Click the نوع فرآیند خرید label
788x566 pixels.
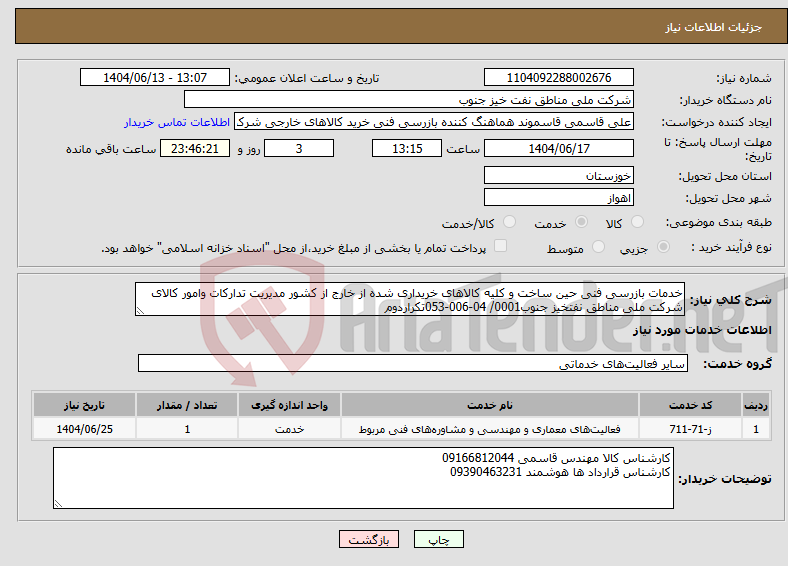(731, 247)
